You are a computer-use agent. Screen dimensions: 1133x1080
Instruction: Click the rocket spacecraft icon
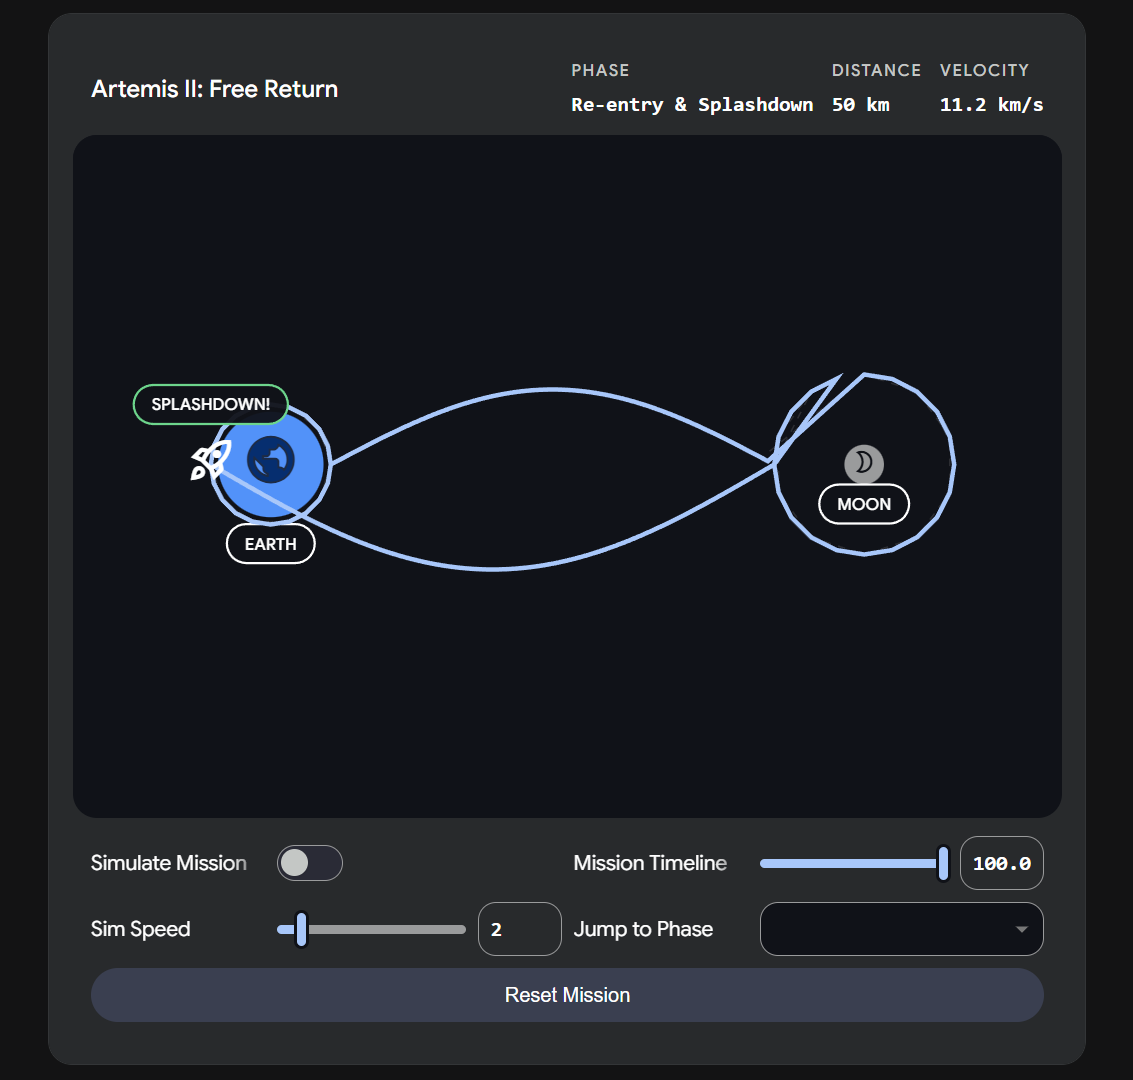pos(211,460)
